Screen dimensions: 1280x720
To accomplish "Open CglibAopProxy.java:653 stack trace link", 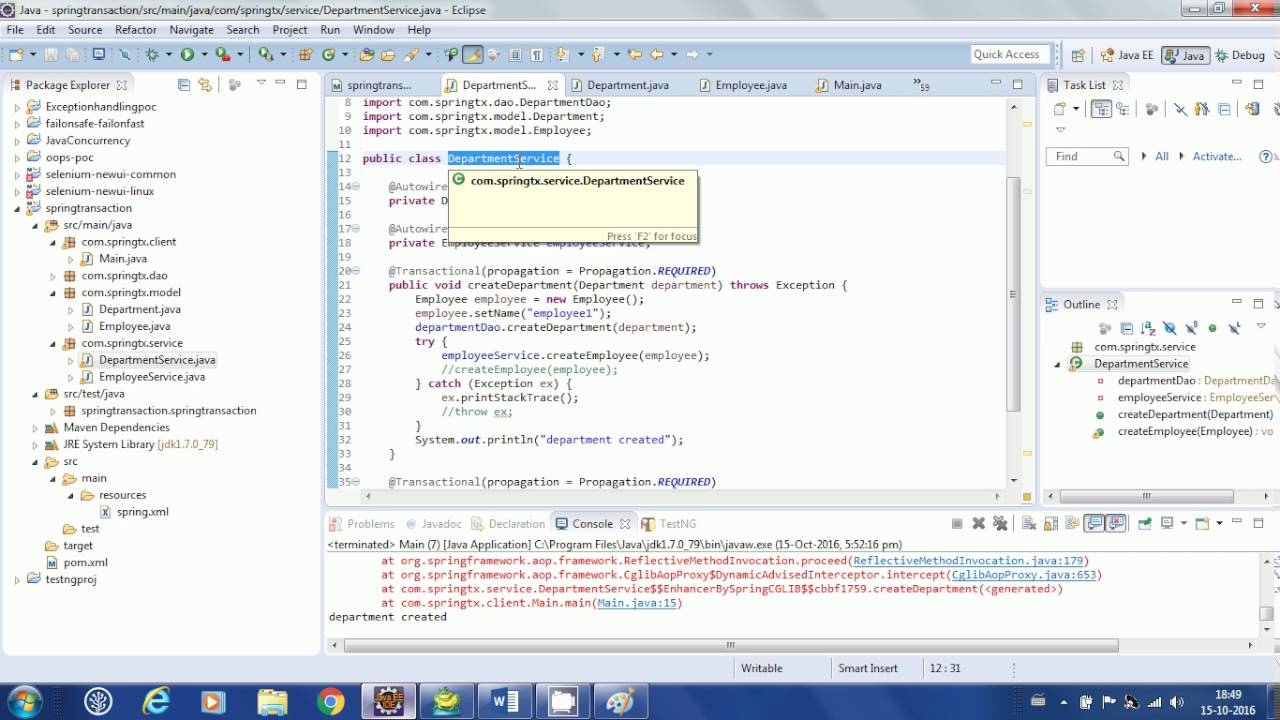I will click(x=1023, y=575).
